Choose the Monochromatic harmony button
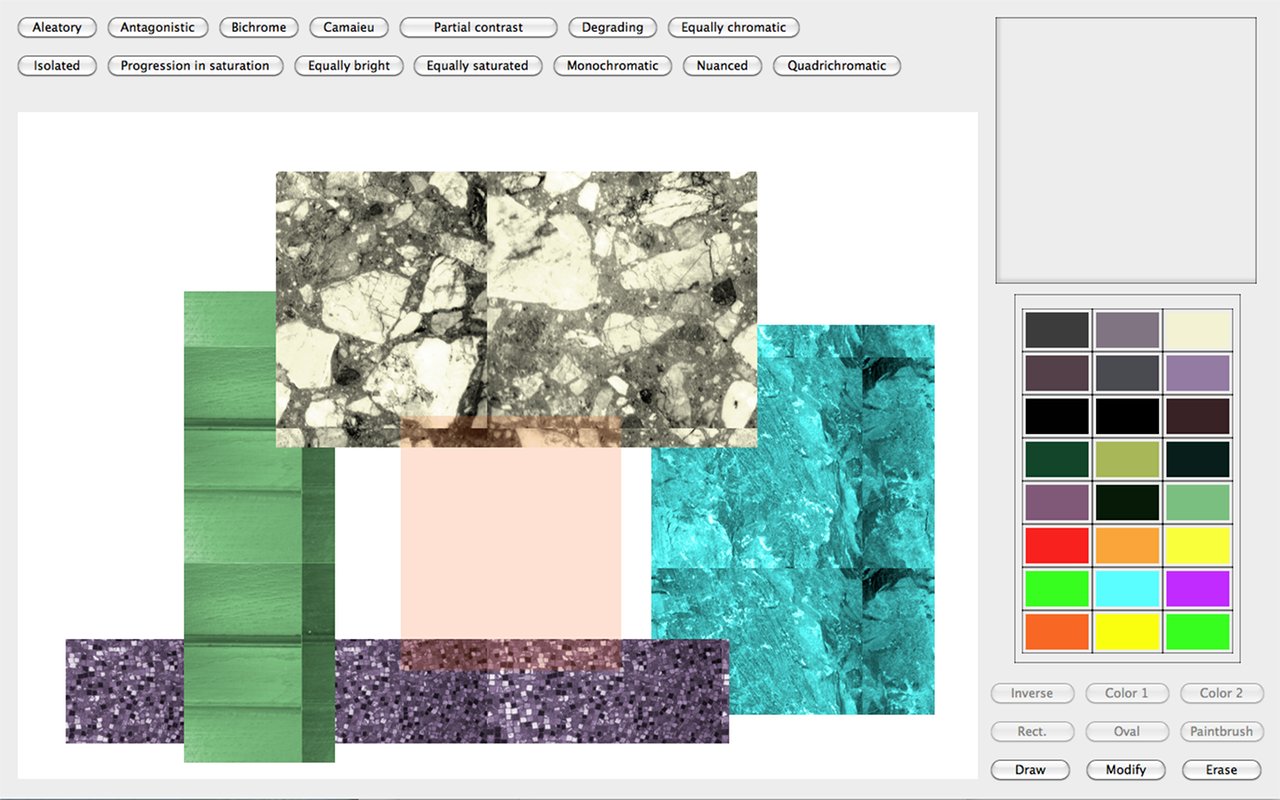 pos(612,66)
